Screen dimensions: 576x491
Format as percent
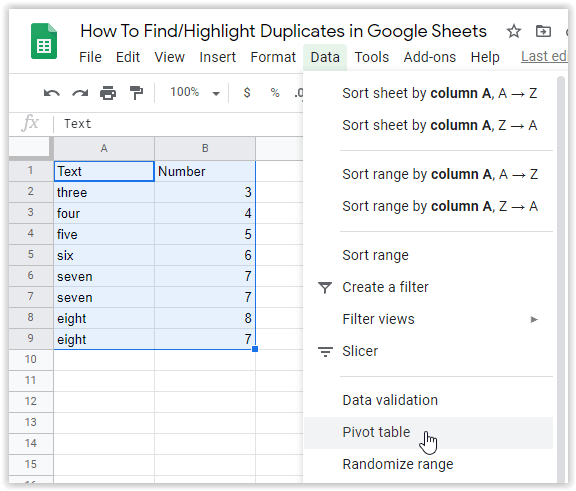[275, 92]
